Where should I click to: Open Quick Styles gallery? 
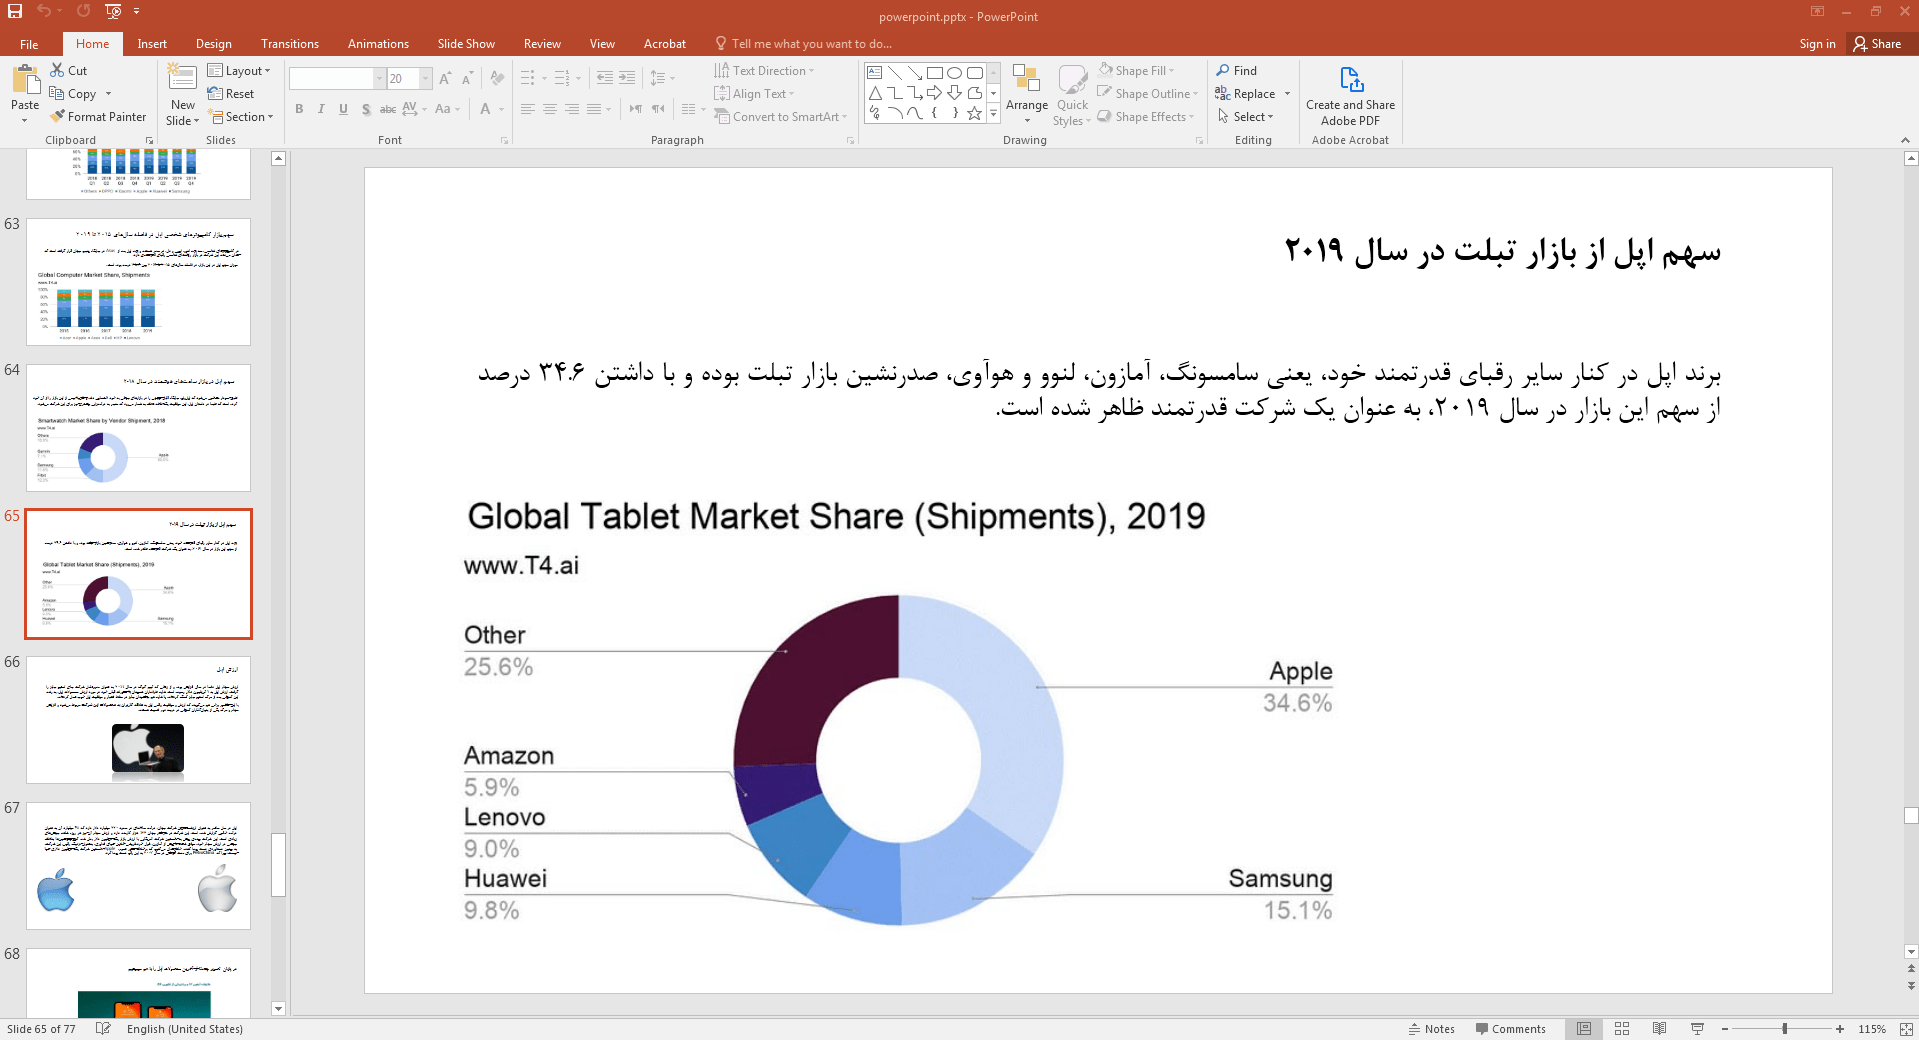1072,95
